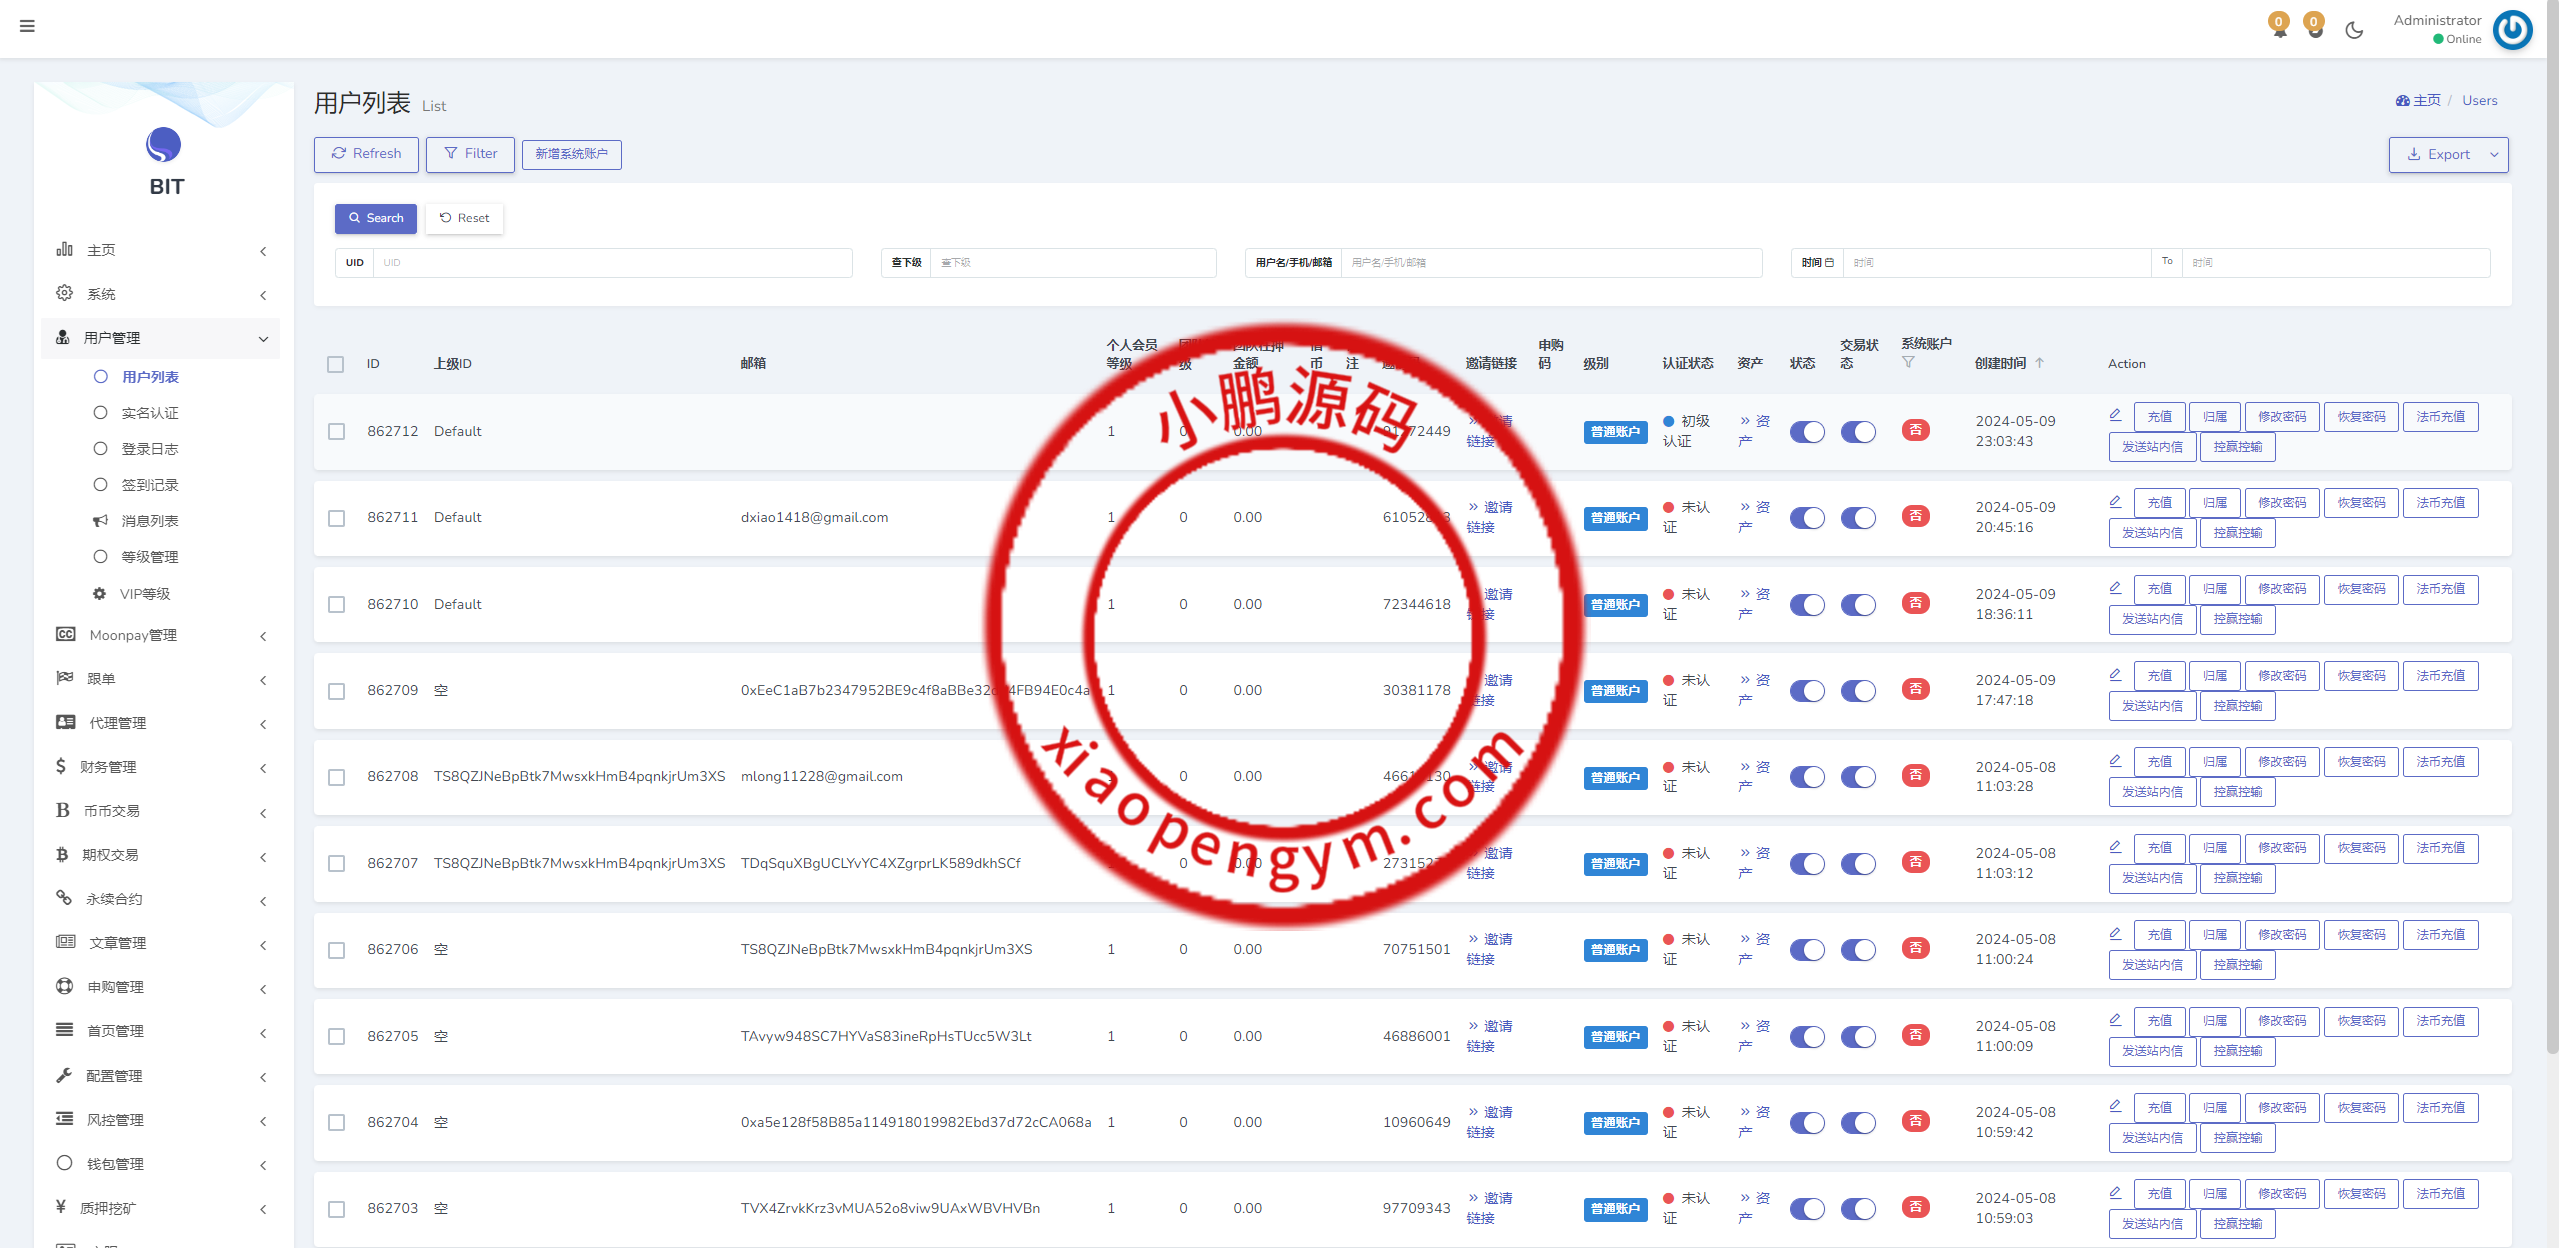The width and height of the screenshot is (2559, 1248).
Task: Collapse the 用户管理 sidebar section
Action: click(x=161, y=338)
